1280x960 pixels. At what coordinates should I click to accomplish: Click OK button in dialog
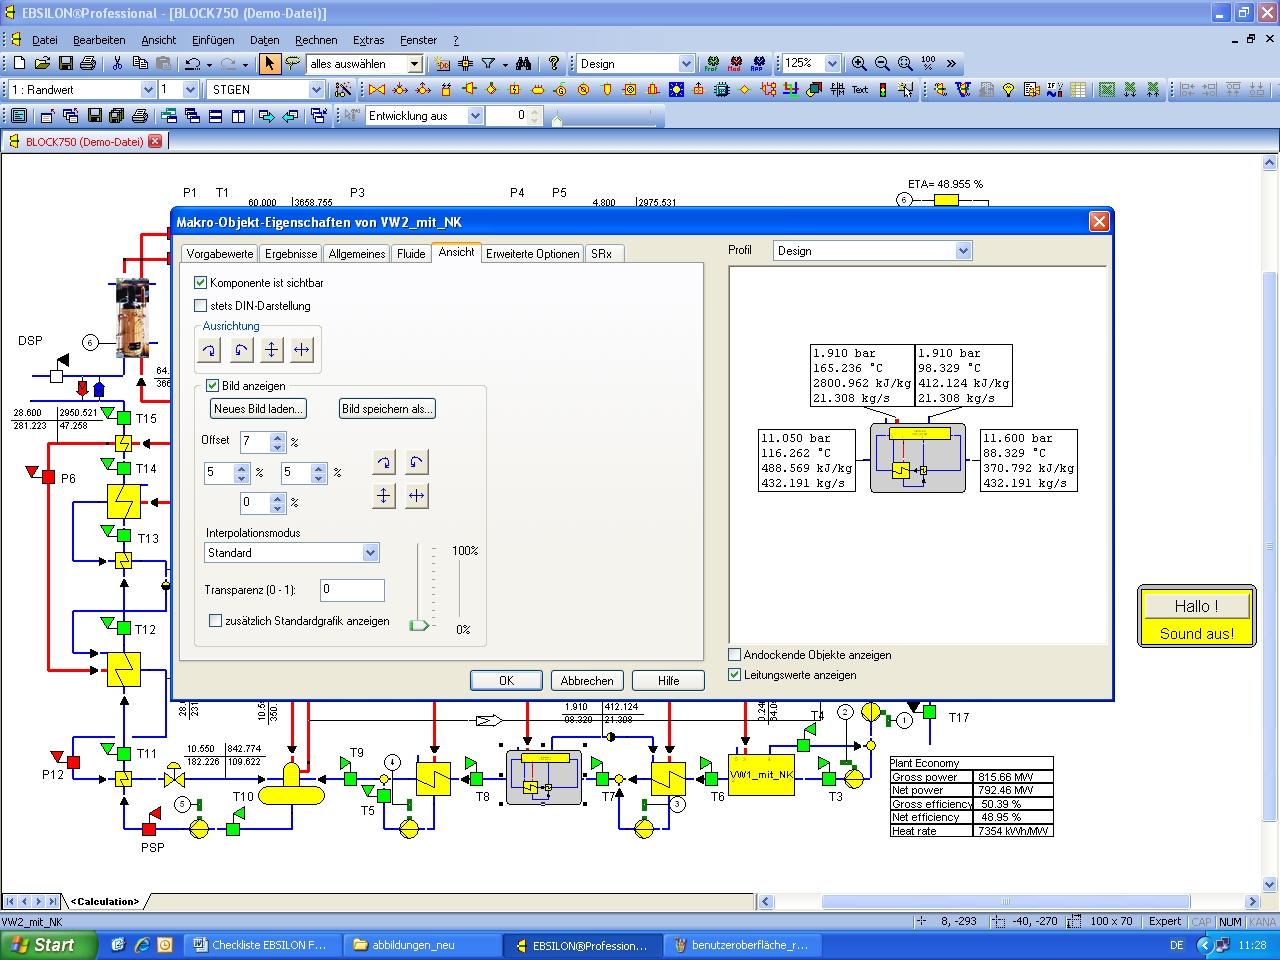pos(506,681)
